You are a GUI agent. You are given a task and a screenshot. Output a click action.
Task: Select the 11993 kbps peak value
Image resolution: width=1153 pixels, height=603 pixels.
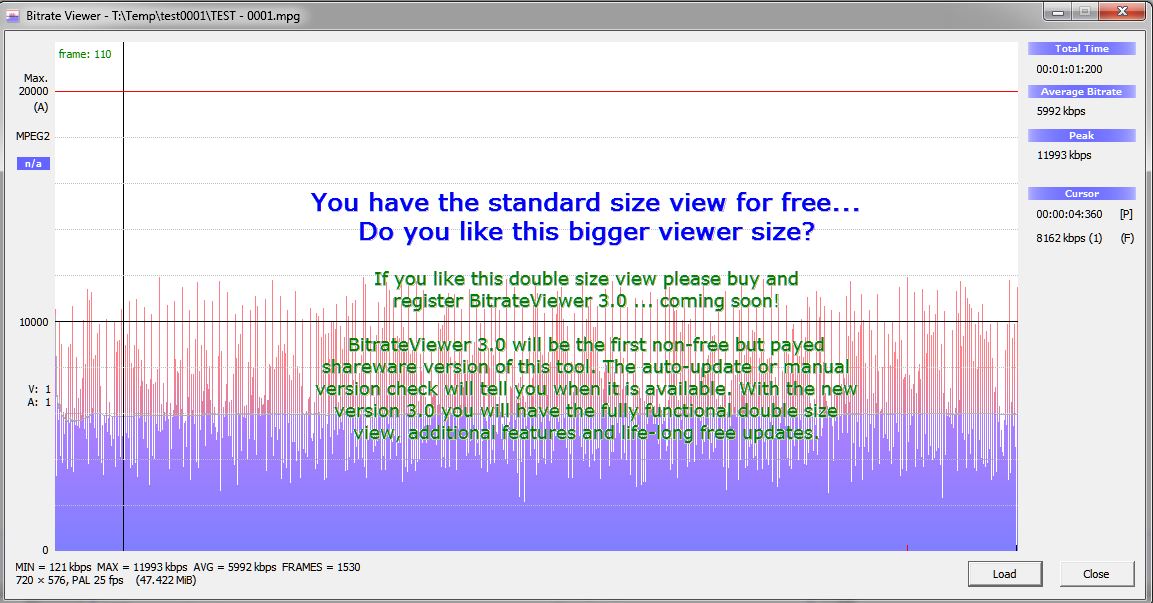tap(1064, 155)
